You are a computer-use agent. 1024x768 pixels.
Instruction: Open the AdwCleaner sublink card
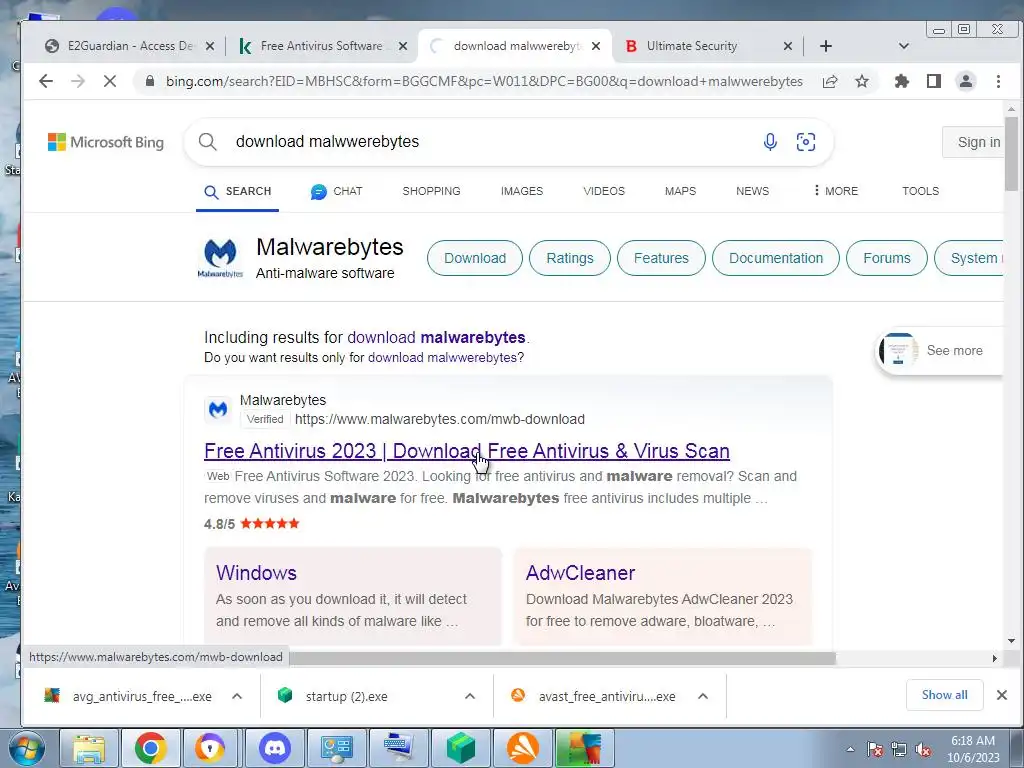pyautogui.click(x=663, y=598)
